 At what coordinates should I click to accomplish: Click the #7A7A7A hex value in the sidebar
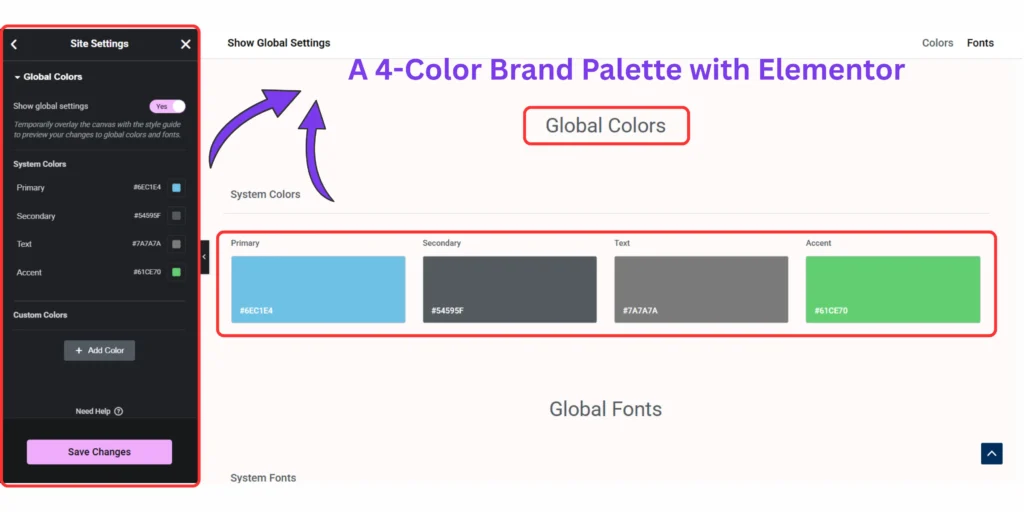146,244
